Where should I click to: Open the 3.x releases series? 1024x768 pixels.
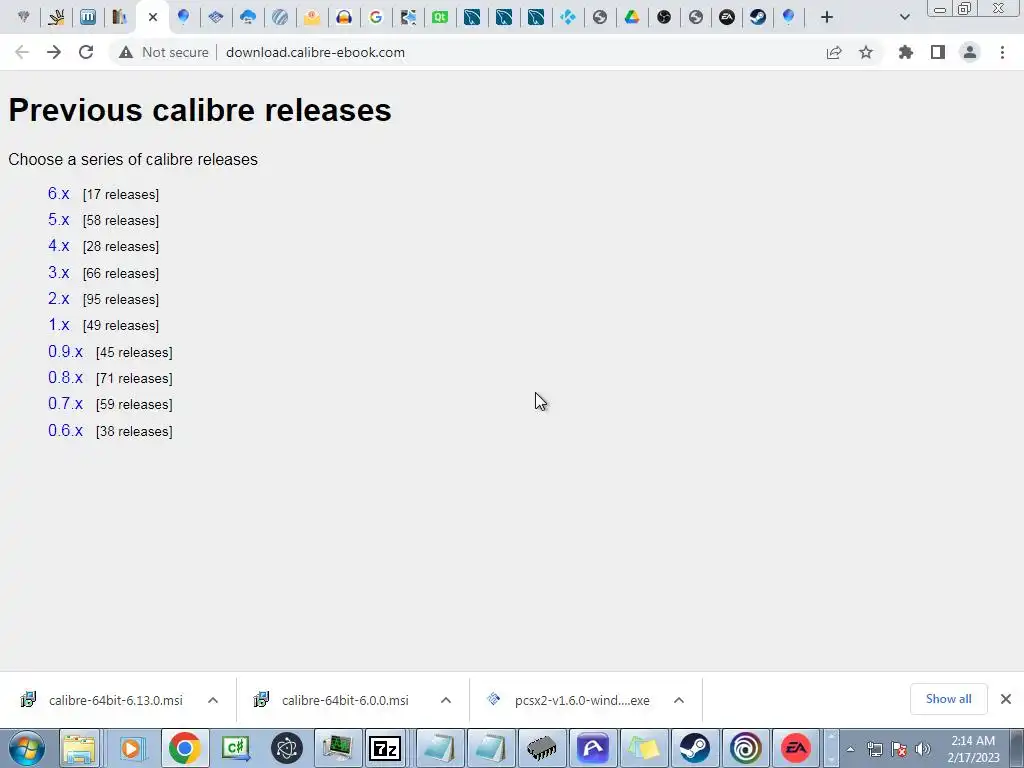59,272
